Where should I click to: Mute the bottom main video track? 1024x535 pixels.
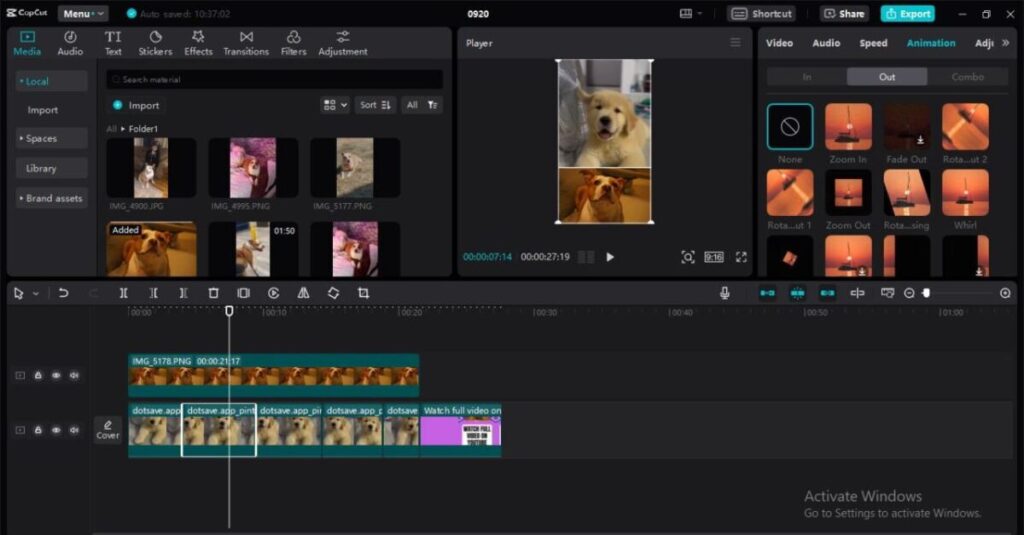(x=74, y=430)
